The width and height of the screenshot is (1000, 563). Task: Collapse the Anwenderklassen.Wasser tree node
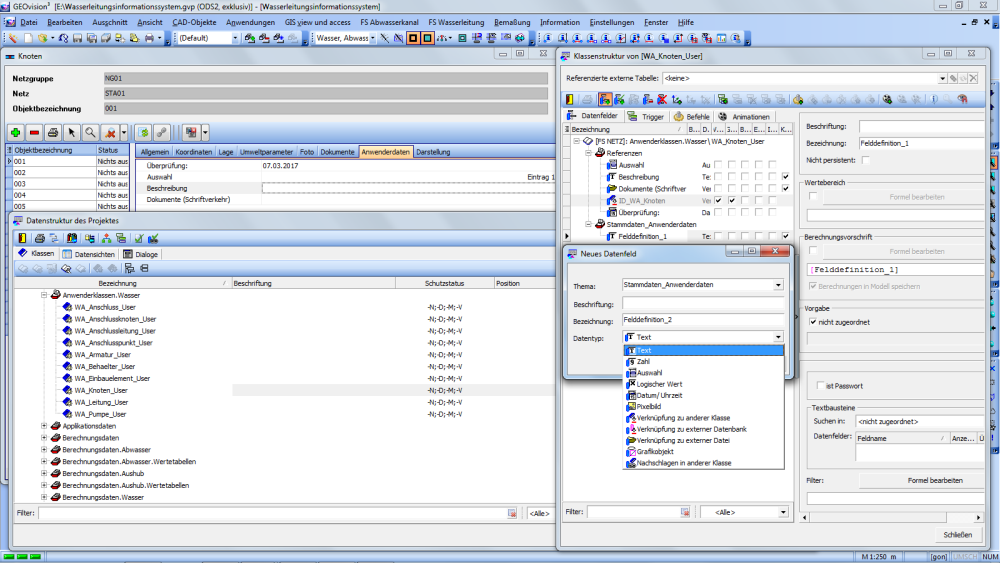(44, 295)
